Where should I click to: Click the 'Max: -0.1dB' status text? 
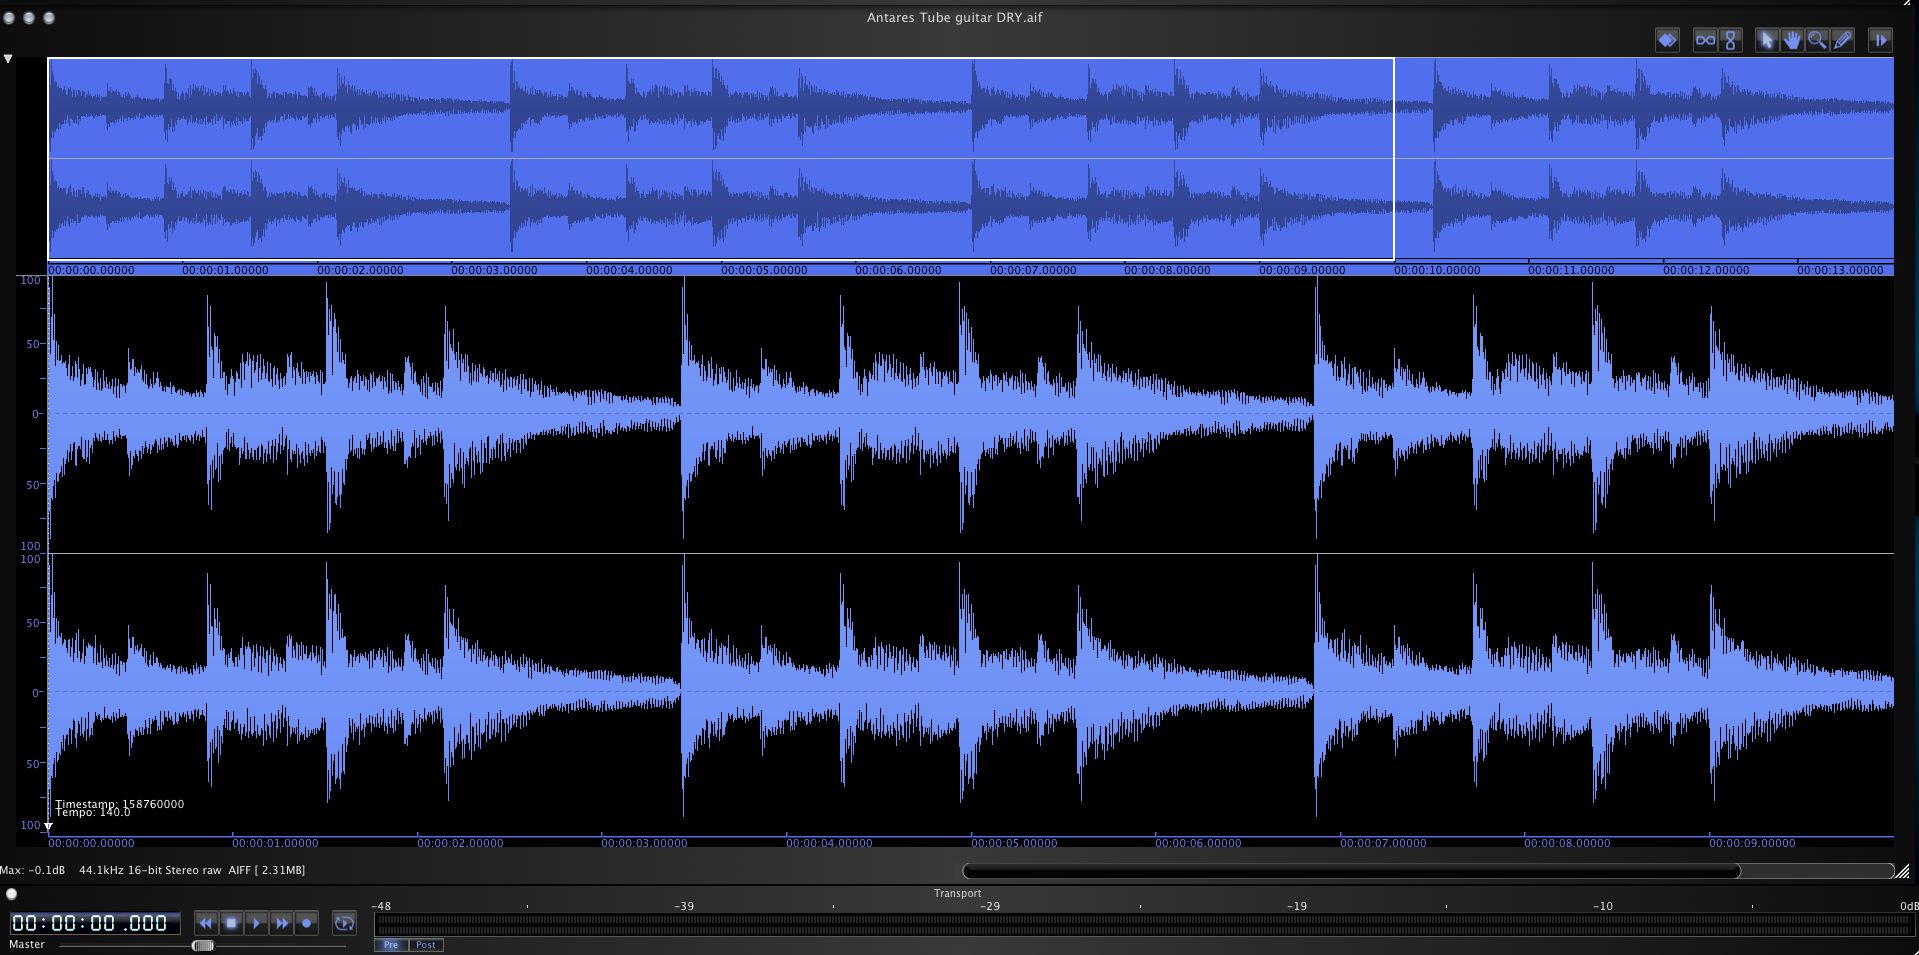point(32,870)
